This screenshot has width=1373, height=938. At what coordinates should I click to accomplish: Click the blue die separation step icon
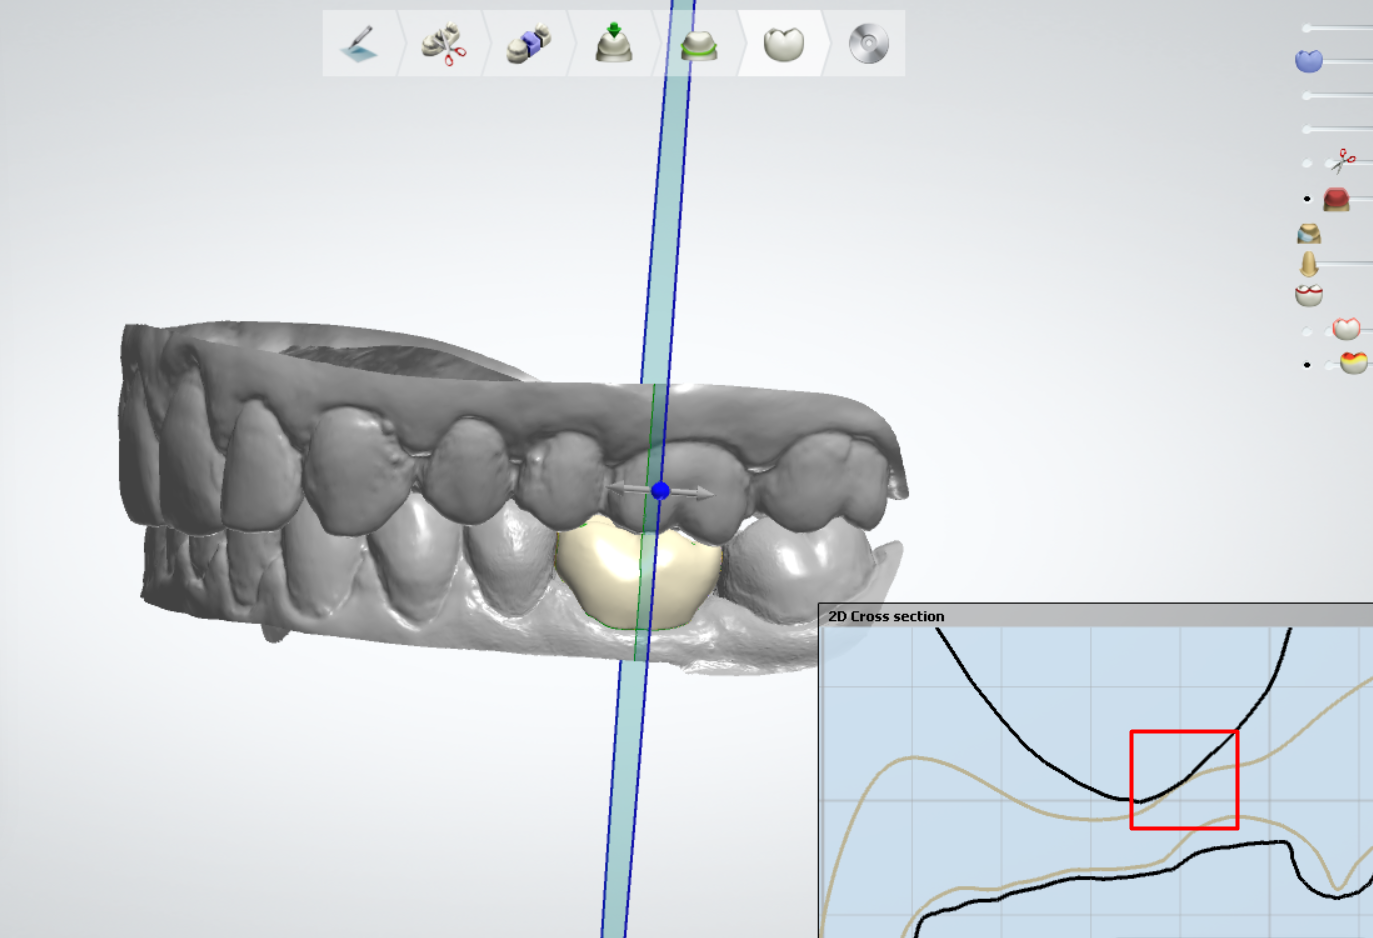pyautogui.click(x=529, y=44)
